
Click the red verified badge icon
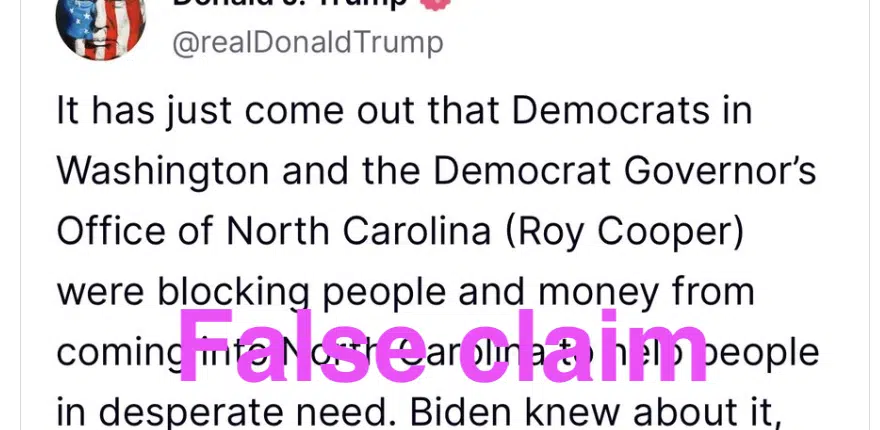(436, 3)
